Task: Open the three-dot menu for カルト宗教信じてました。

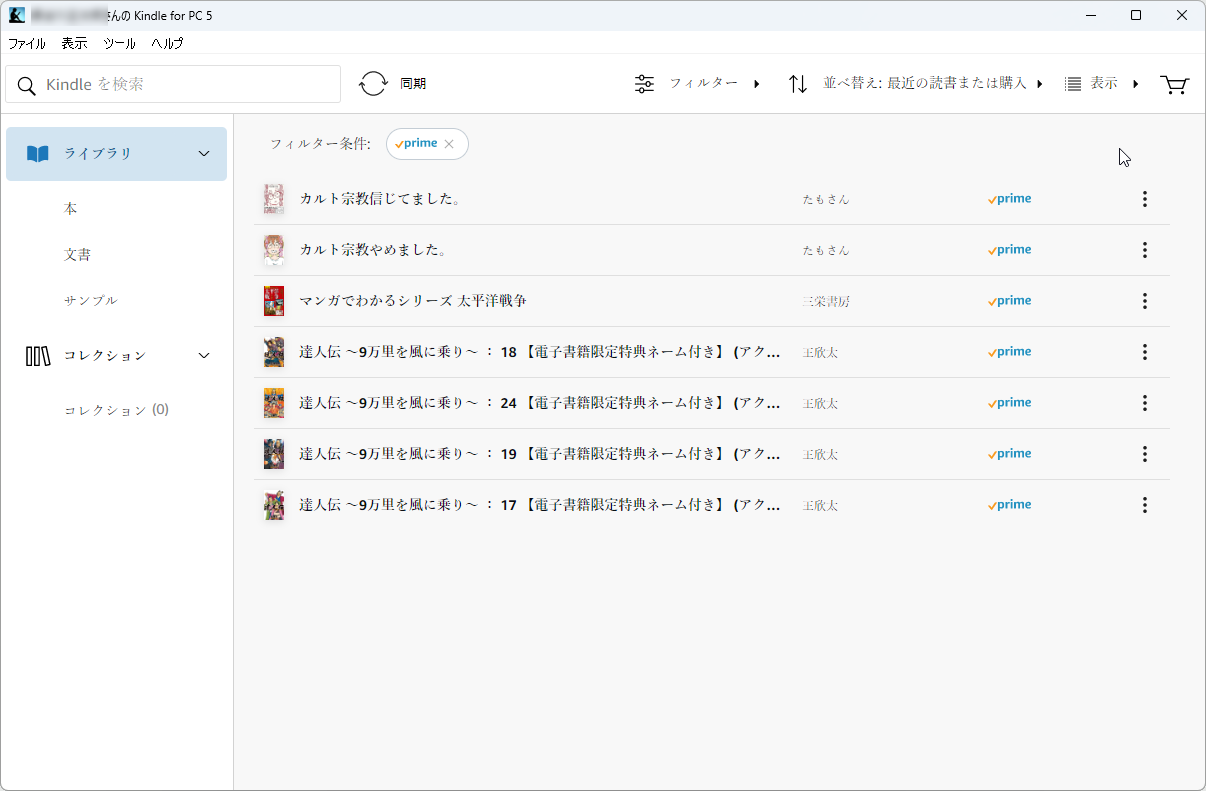Action: point(1144,198)
